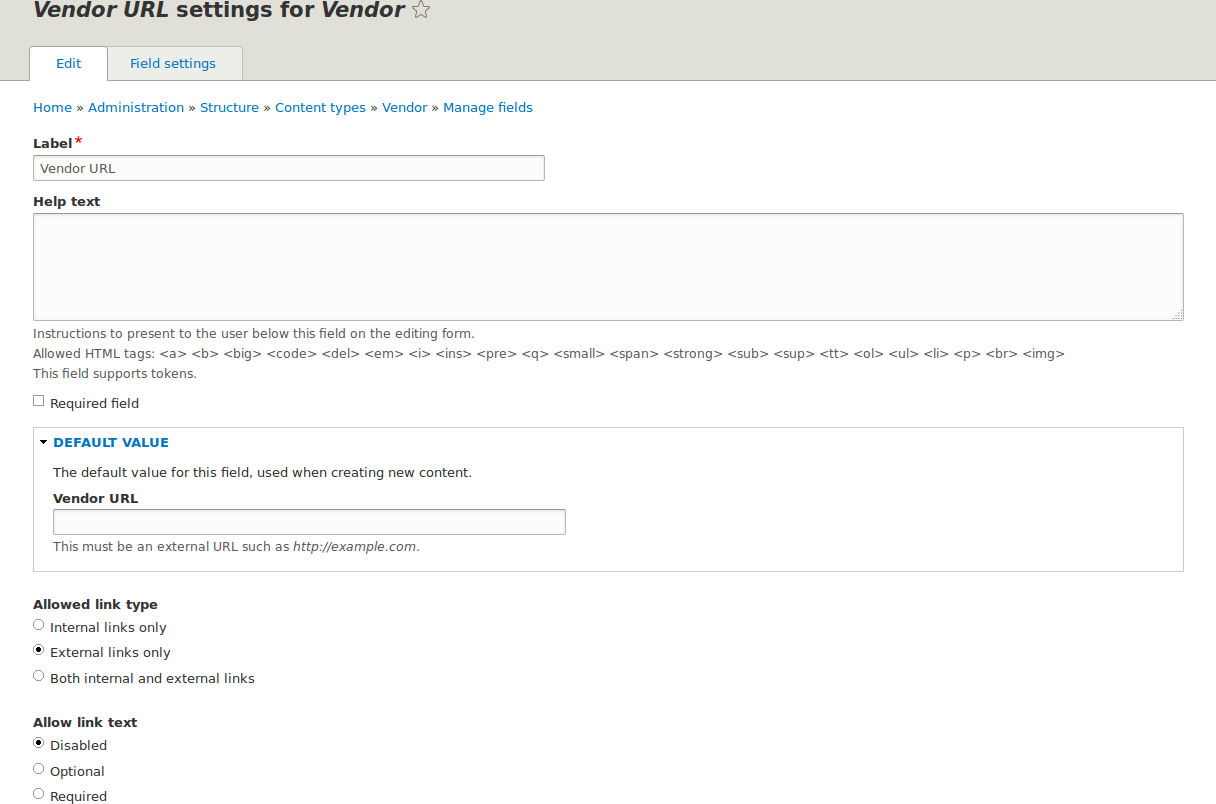The image size is (1216, 804).
Task: Open the Structure breadcrumb link
Action: [229, 107]
